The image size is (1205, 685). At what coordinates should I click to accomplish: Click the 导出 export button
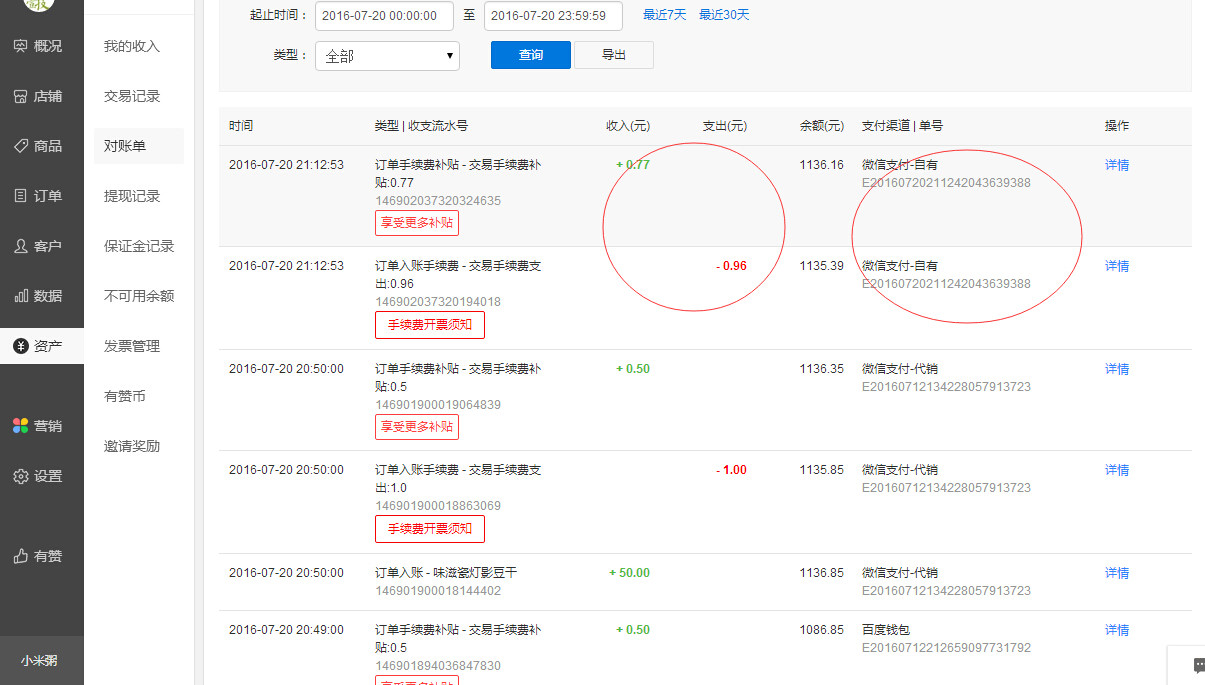(614, 55)
